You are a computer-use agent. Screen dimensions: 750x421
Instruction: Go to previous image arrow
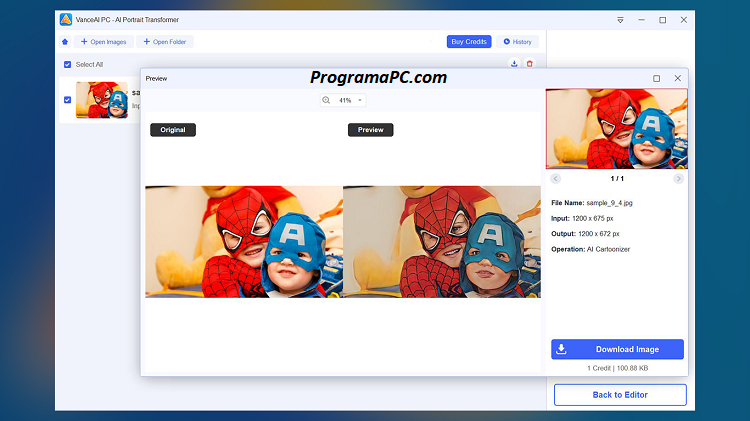pyautogui.click(x=555, y=178)
